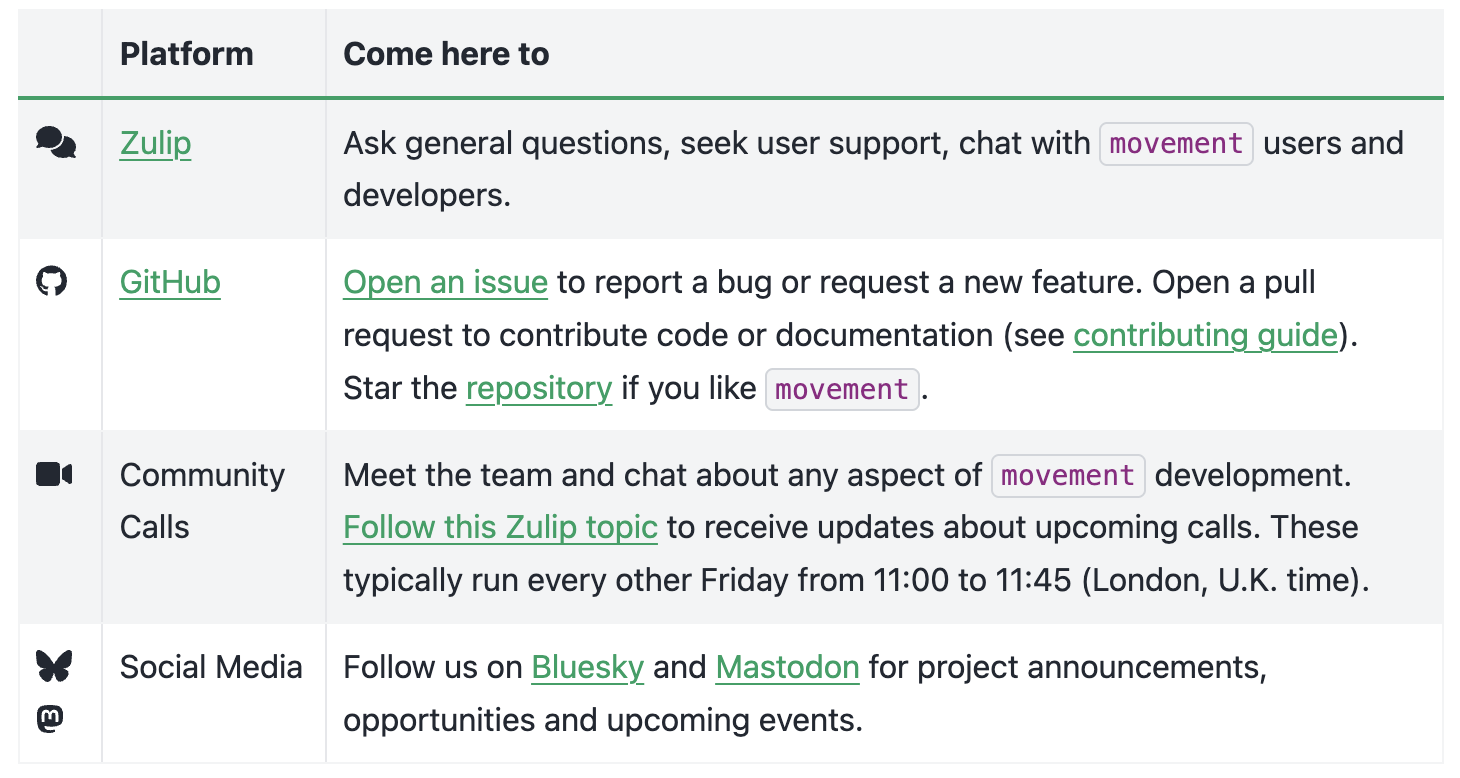Screen dimensions: 1460x778
Task: Click the video camera Community Calls icon
Action: tap(54, 474)
